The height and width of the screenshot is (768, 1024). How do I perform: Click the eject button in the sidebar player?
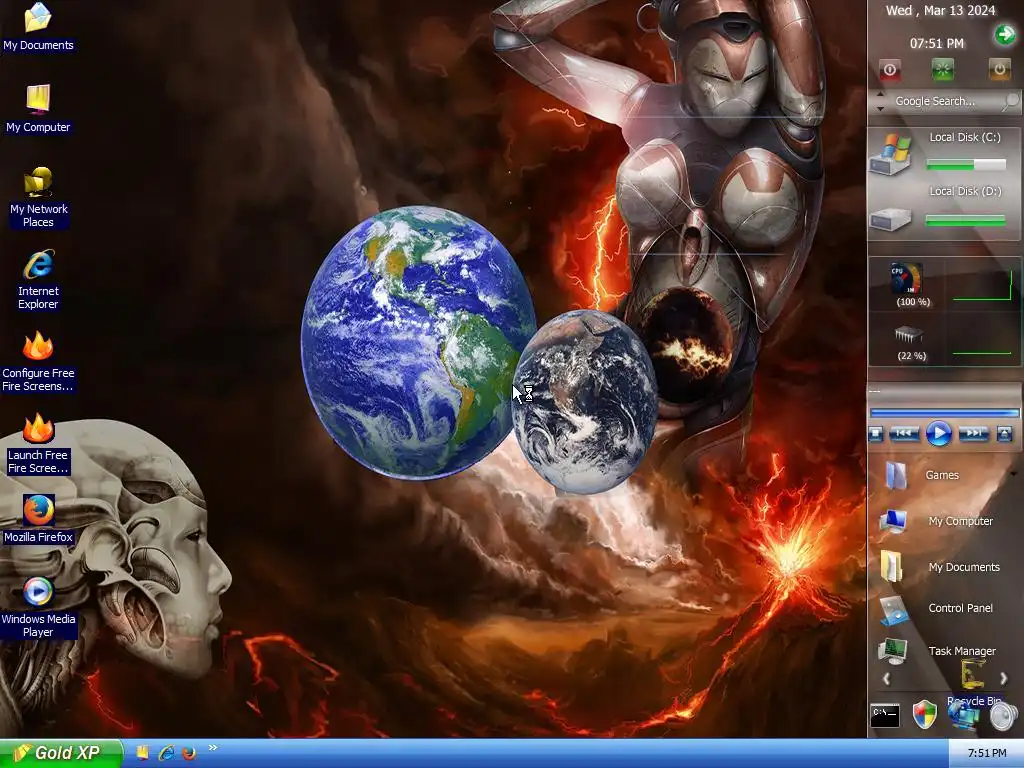pyautogui.click(x=1004, y=434)
